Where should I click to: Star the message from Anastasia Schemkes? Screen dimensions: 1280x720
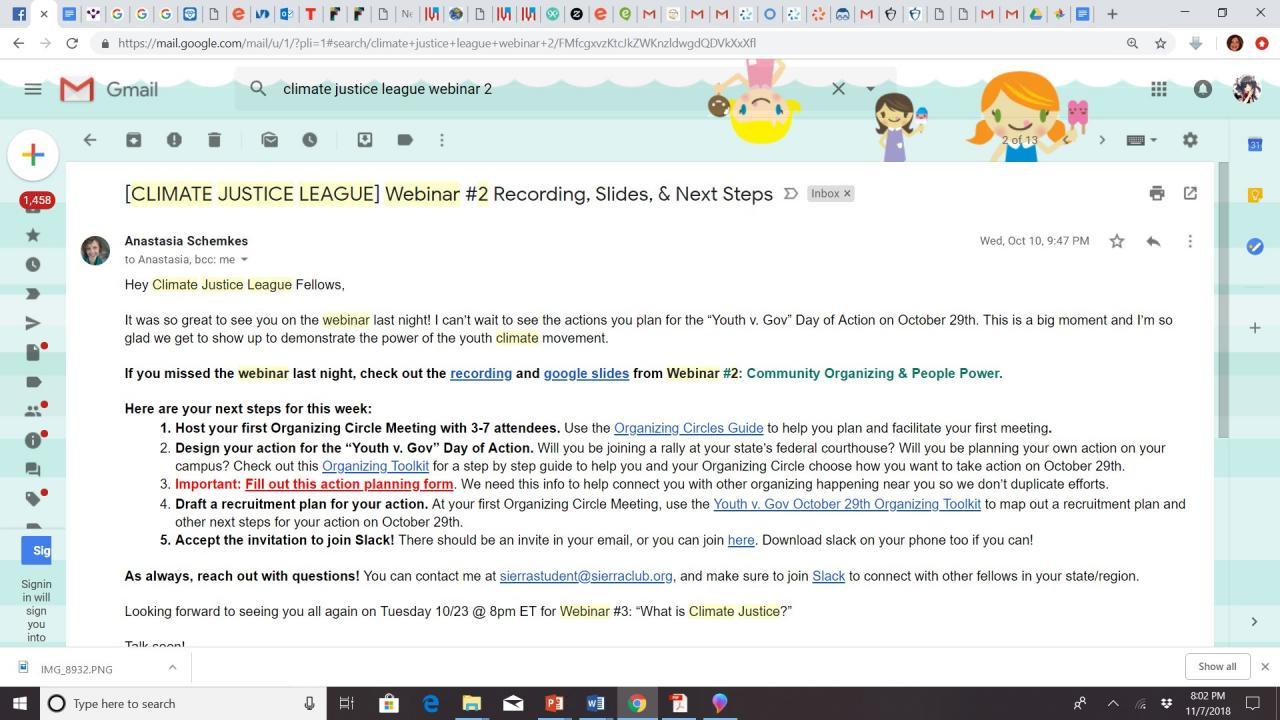pyautogui.click(x=1117, y=241)
